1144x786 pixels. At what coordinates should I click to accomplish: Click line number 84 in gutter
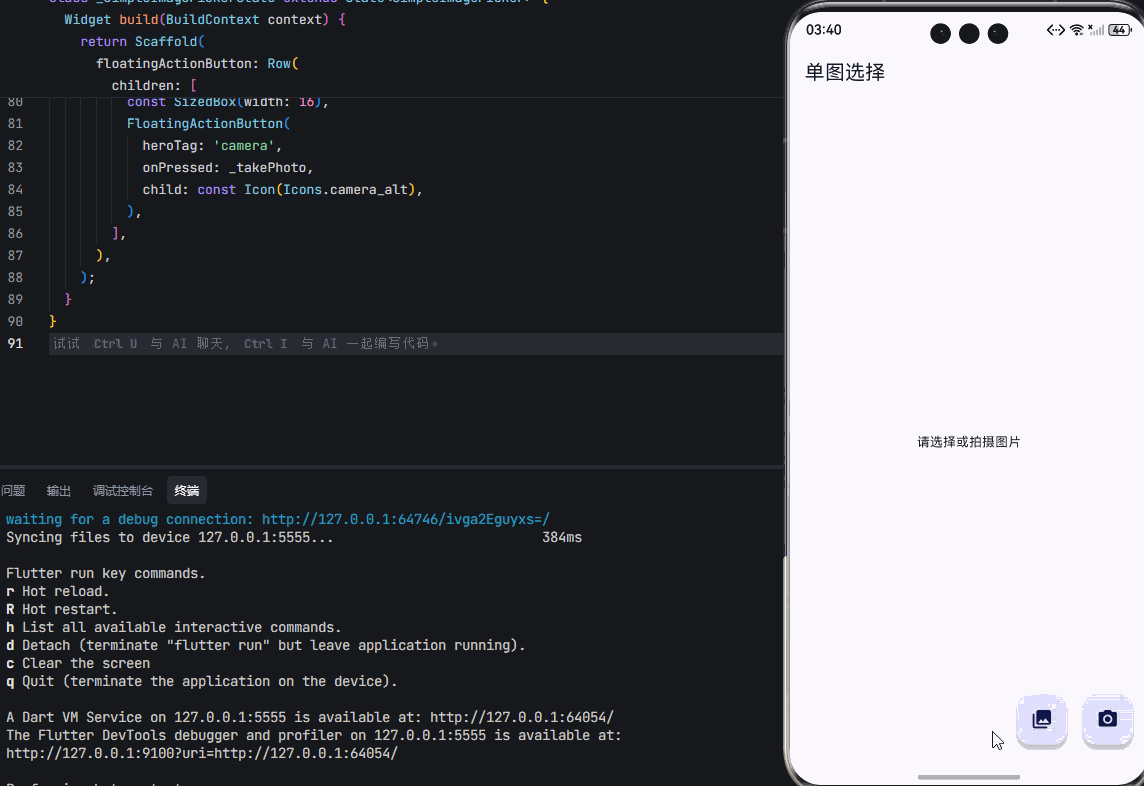[x=15, y=189]
